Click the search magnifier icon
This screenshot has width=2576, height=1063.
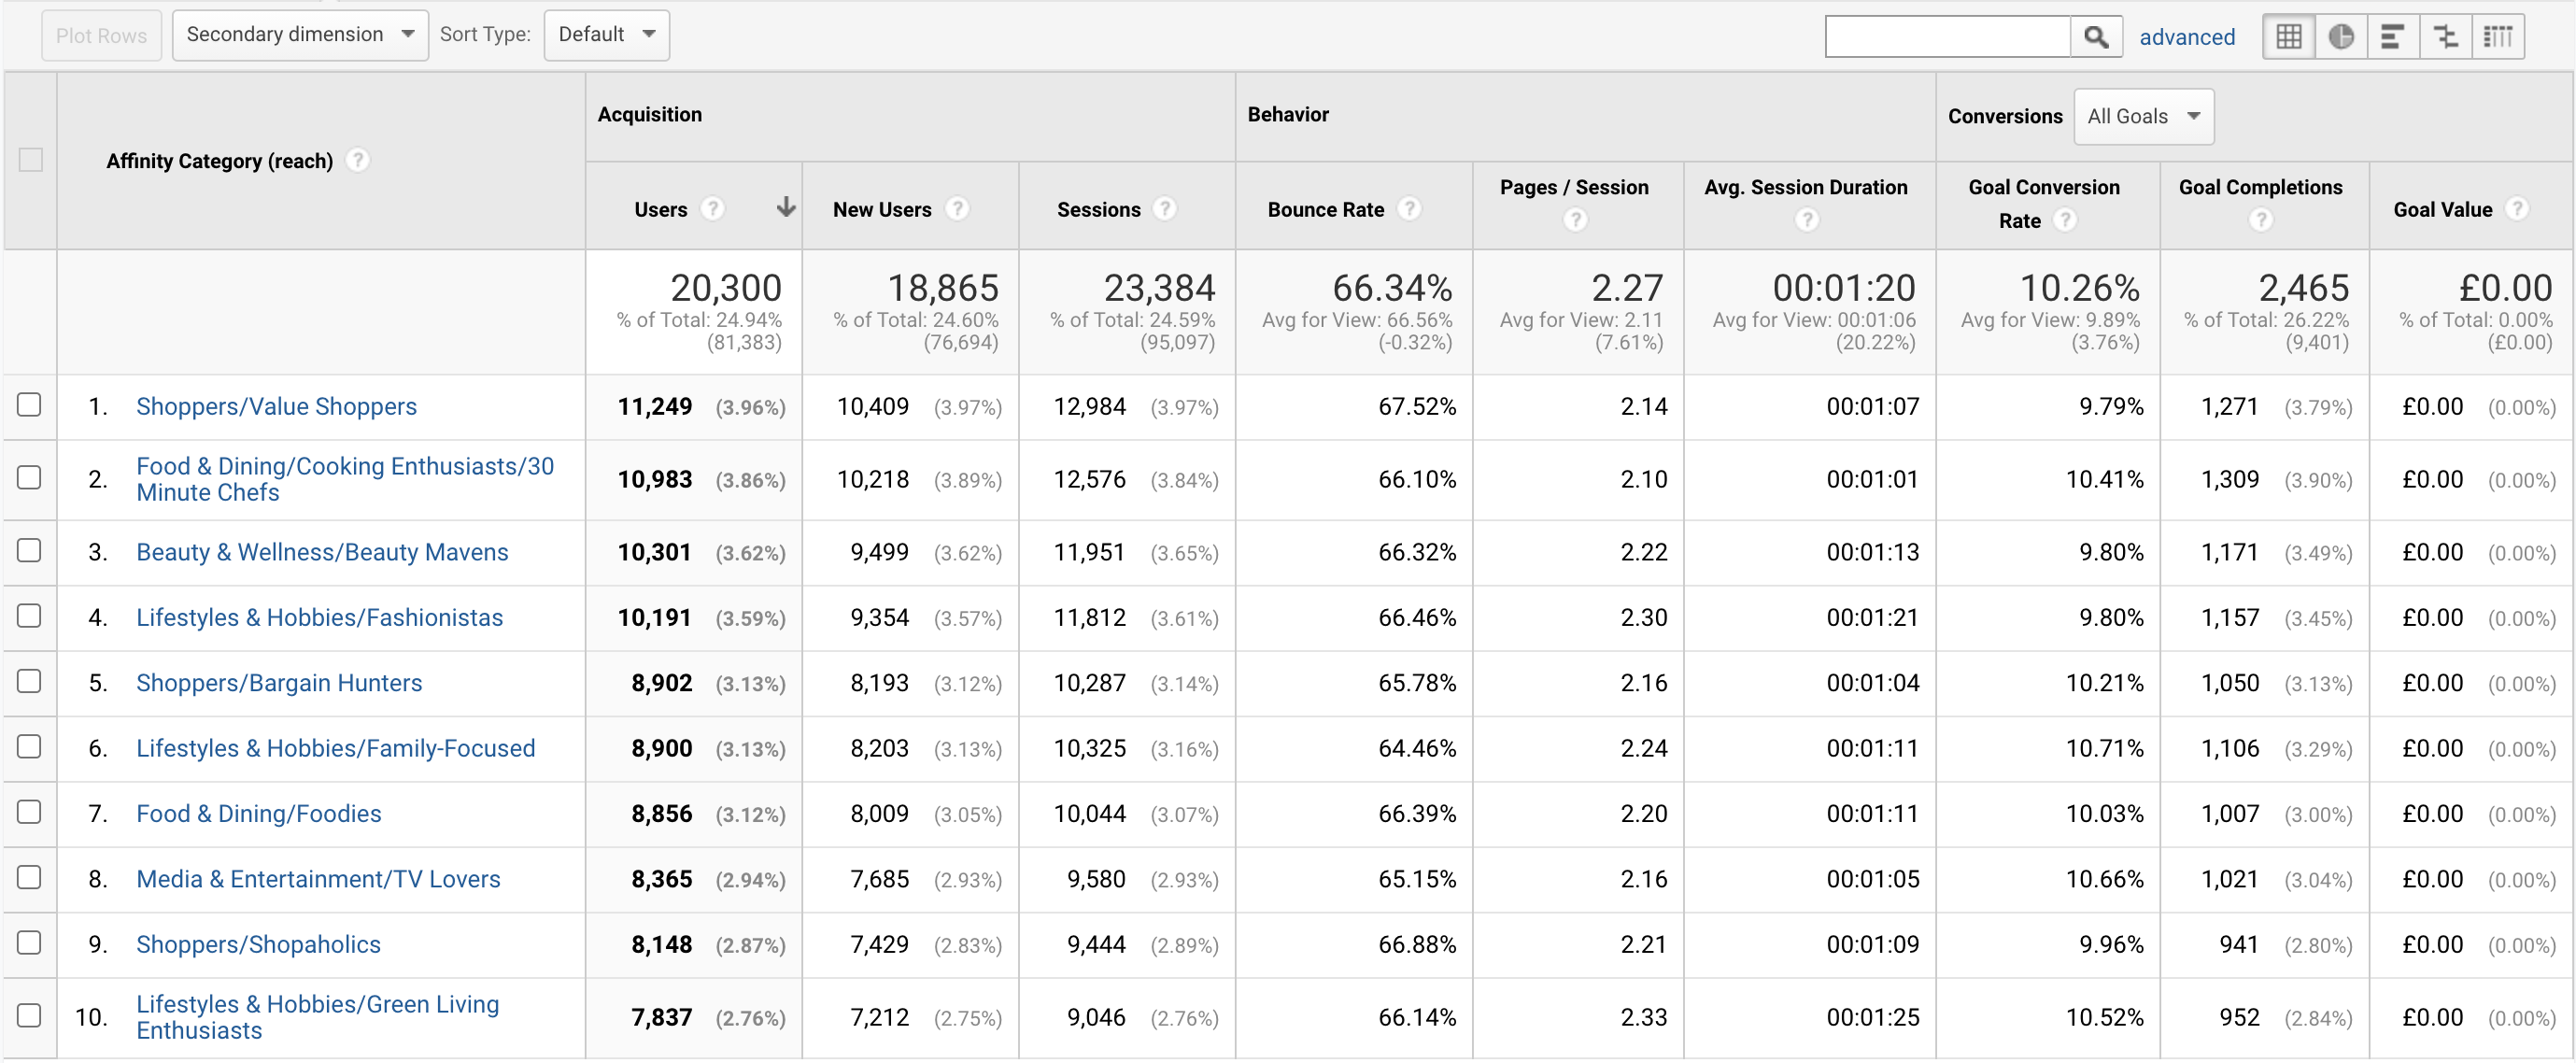(2096, 37)
